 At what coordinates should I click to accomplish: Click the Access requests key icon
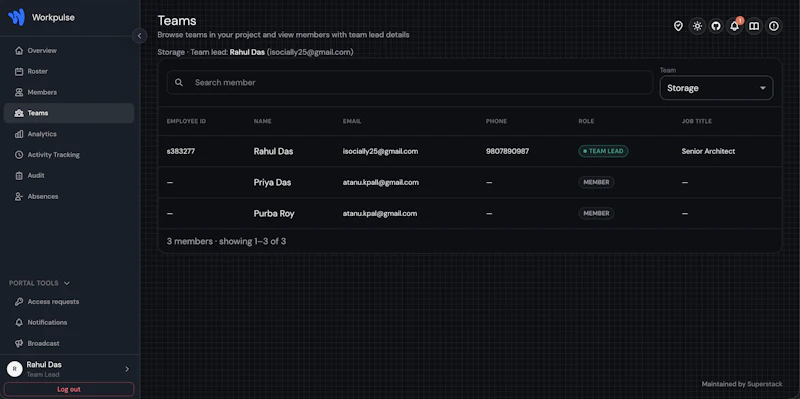point(19,302)
